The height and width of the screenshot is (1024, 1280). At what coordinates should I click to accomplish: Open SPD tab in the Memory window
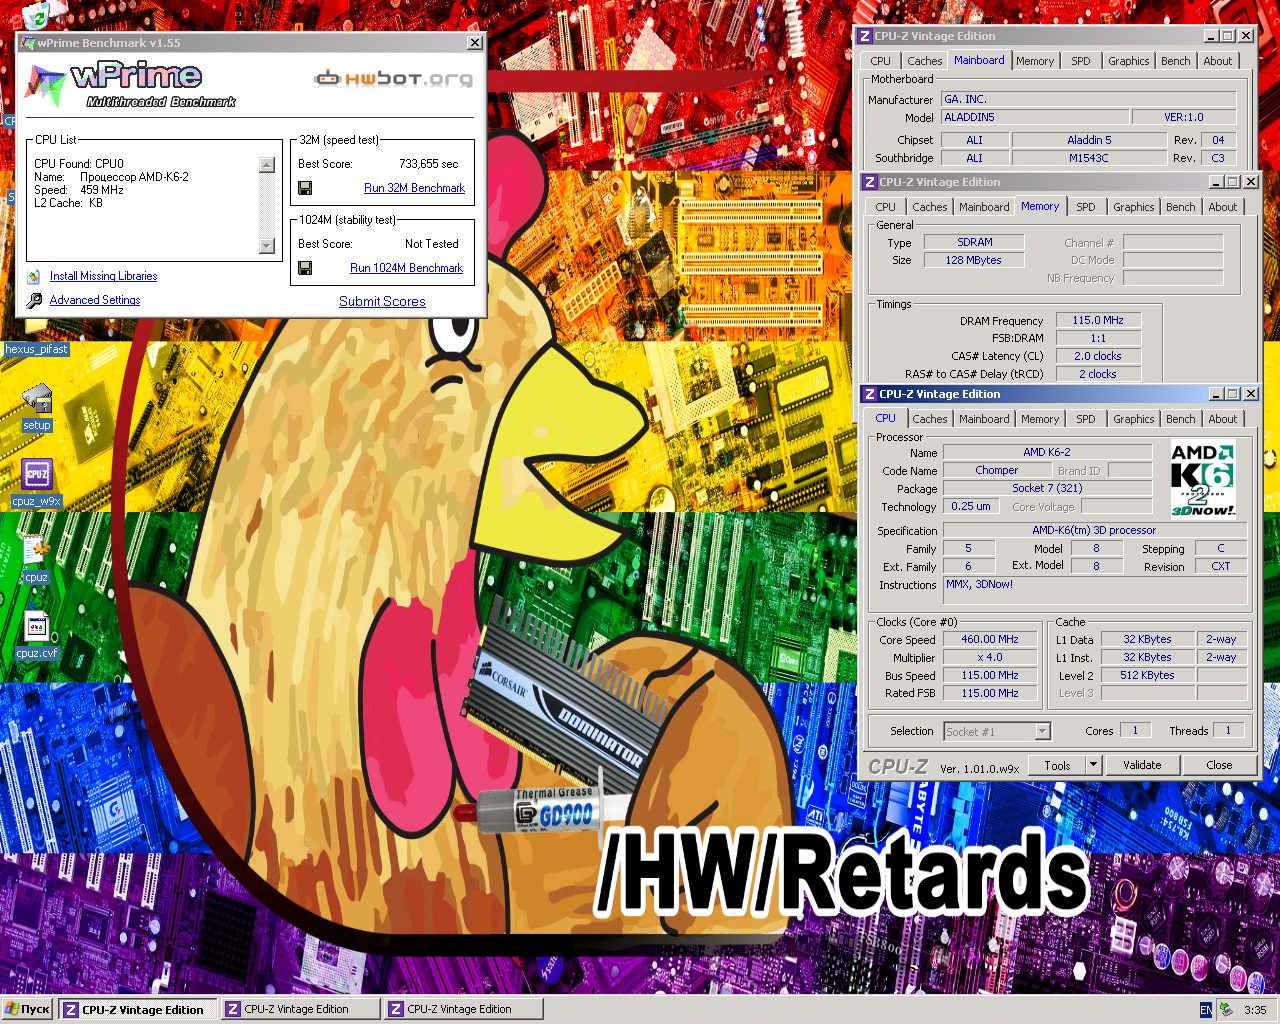(x=1086, y=207)
